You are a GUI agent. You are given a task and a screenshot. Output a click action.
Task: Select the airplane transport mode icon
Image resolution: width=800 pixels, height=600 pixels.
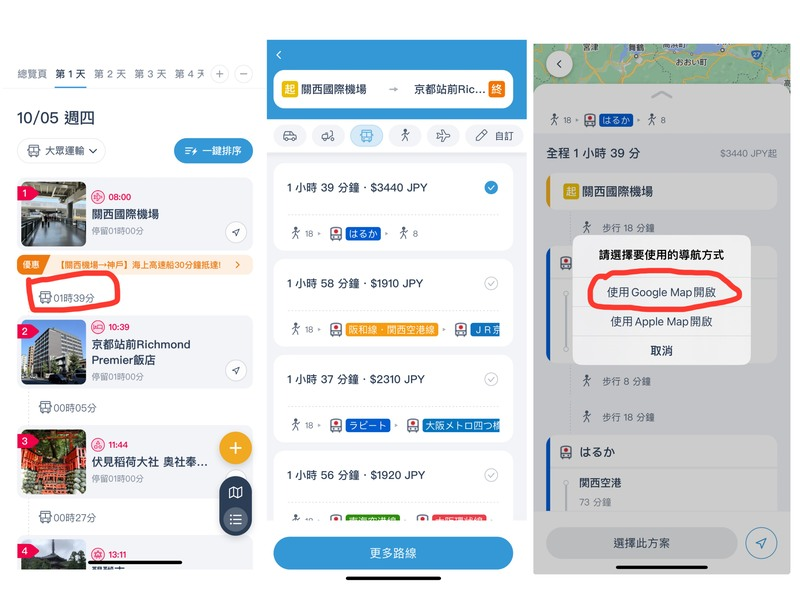[x=443, y=136]
